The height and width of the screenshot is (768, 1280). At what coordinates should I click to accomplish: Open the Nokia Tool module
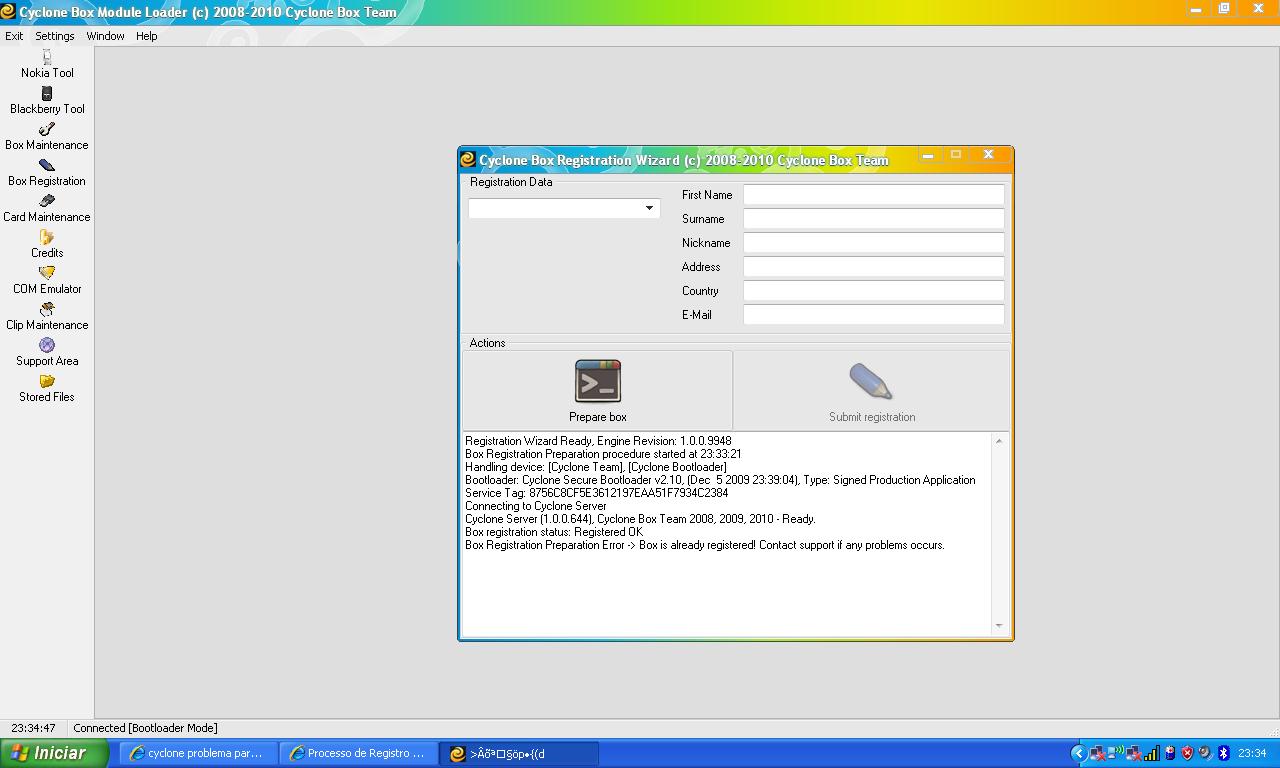(47, 65)
